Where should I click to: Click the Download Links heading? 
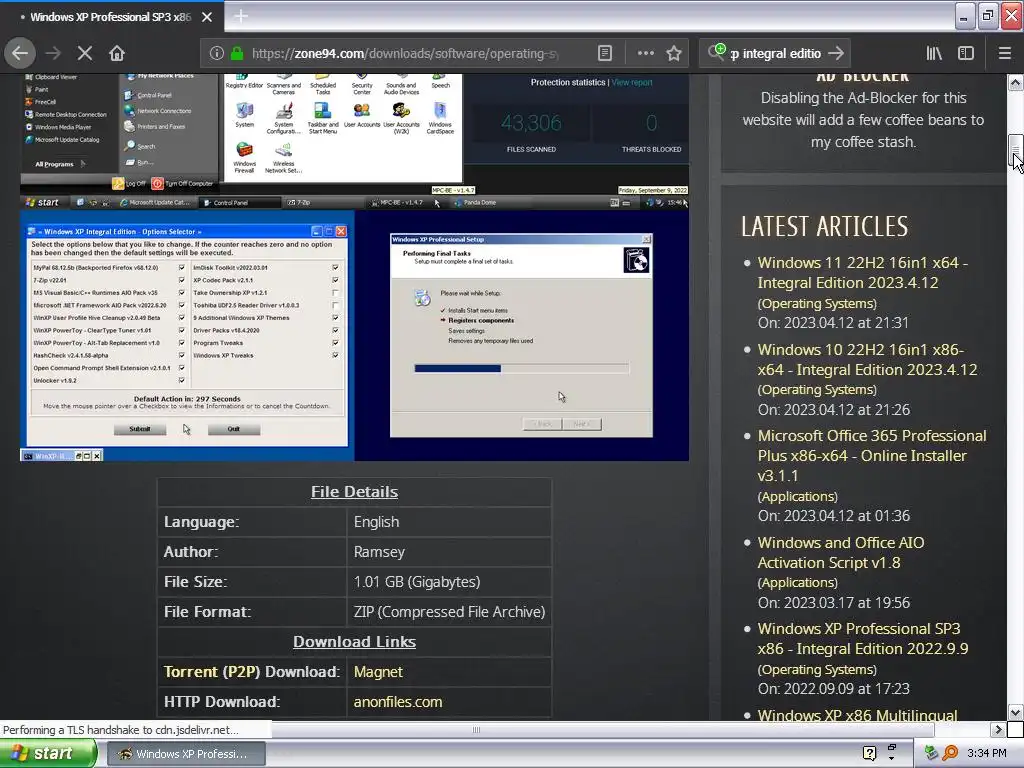click(354, 642)
